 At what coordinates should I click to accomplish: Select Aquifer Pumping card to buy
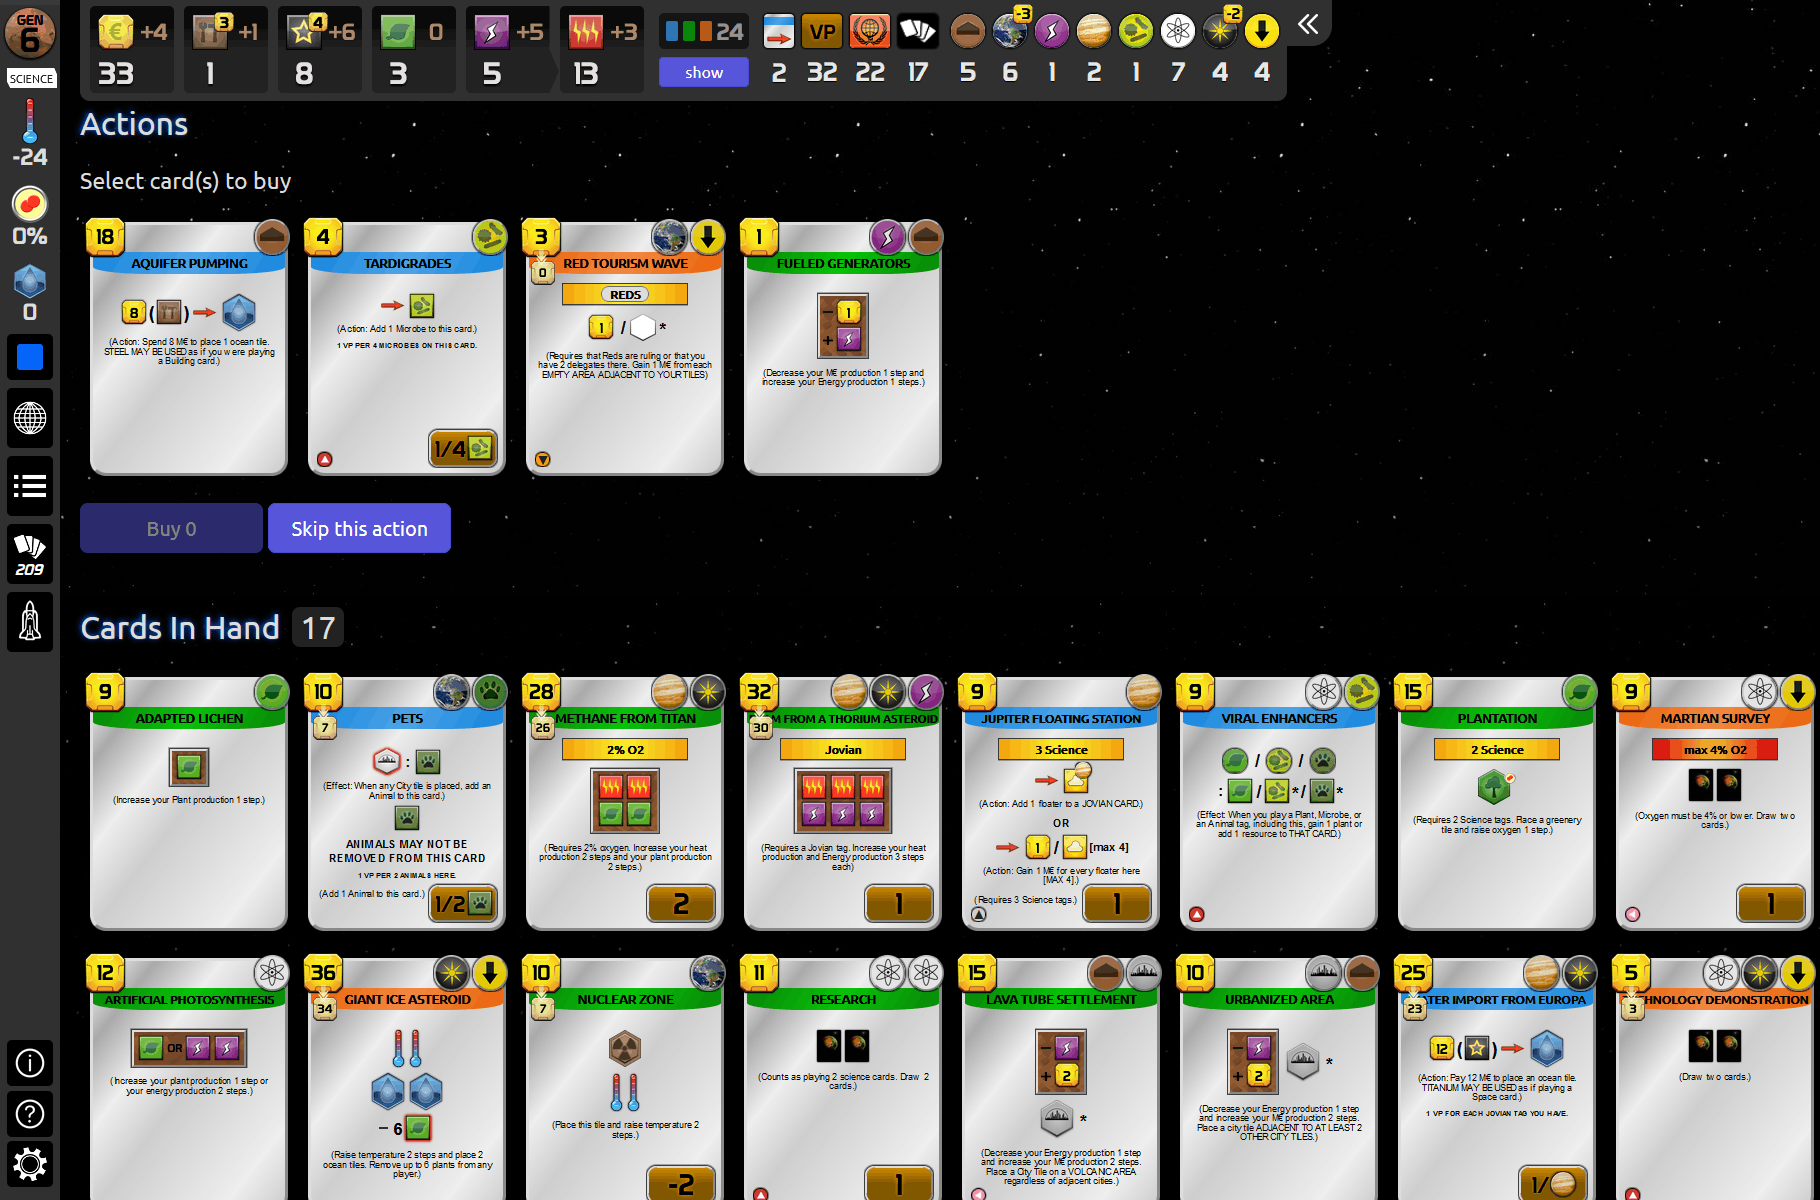(189, 348)
